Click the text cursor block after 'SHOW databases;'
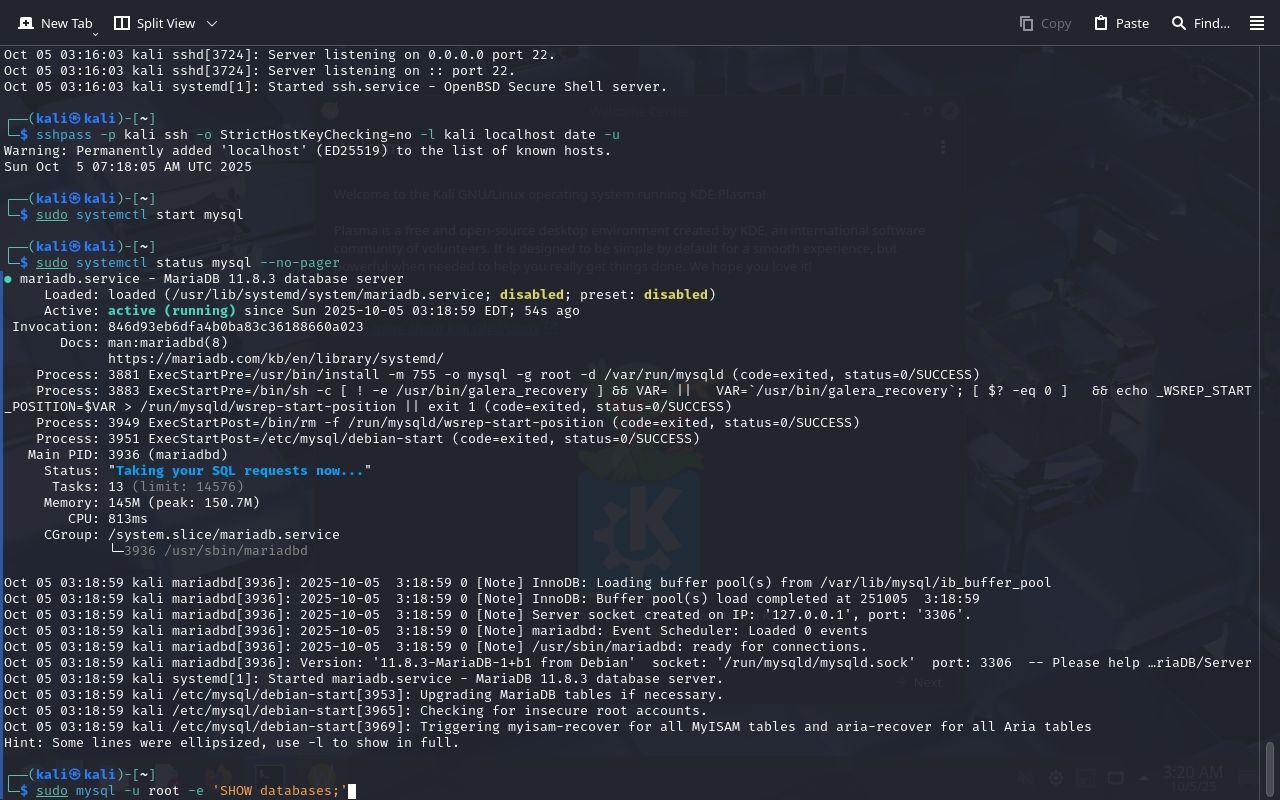Screen dimensions: 1280x800 352,791
